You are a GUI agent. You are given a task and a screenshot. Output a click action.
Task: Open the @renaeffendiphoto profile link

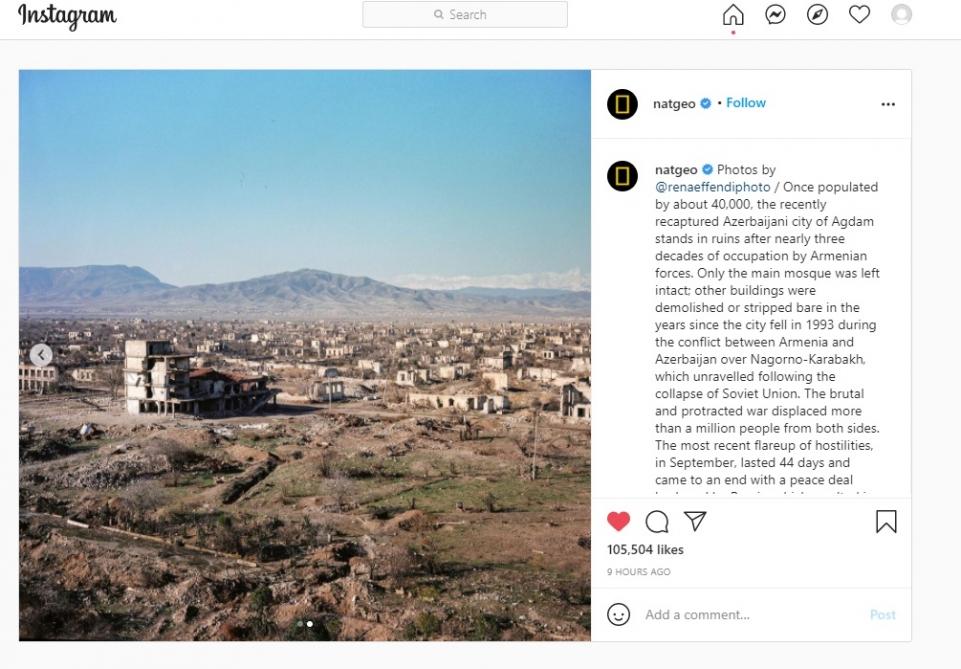(713, 187)
